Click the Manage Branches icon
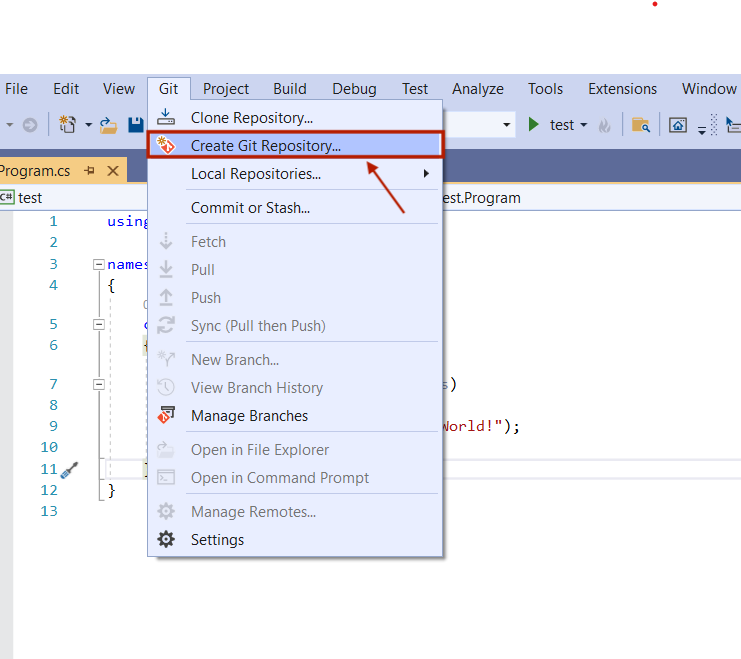 tap(167, 416)
